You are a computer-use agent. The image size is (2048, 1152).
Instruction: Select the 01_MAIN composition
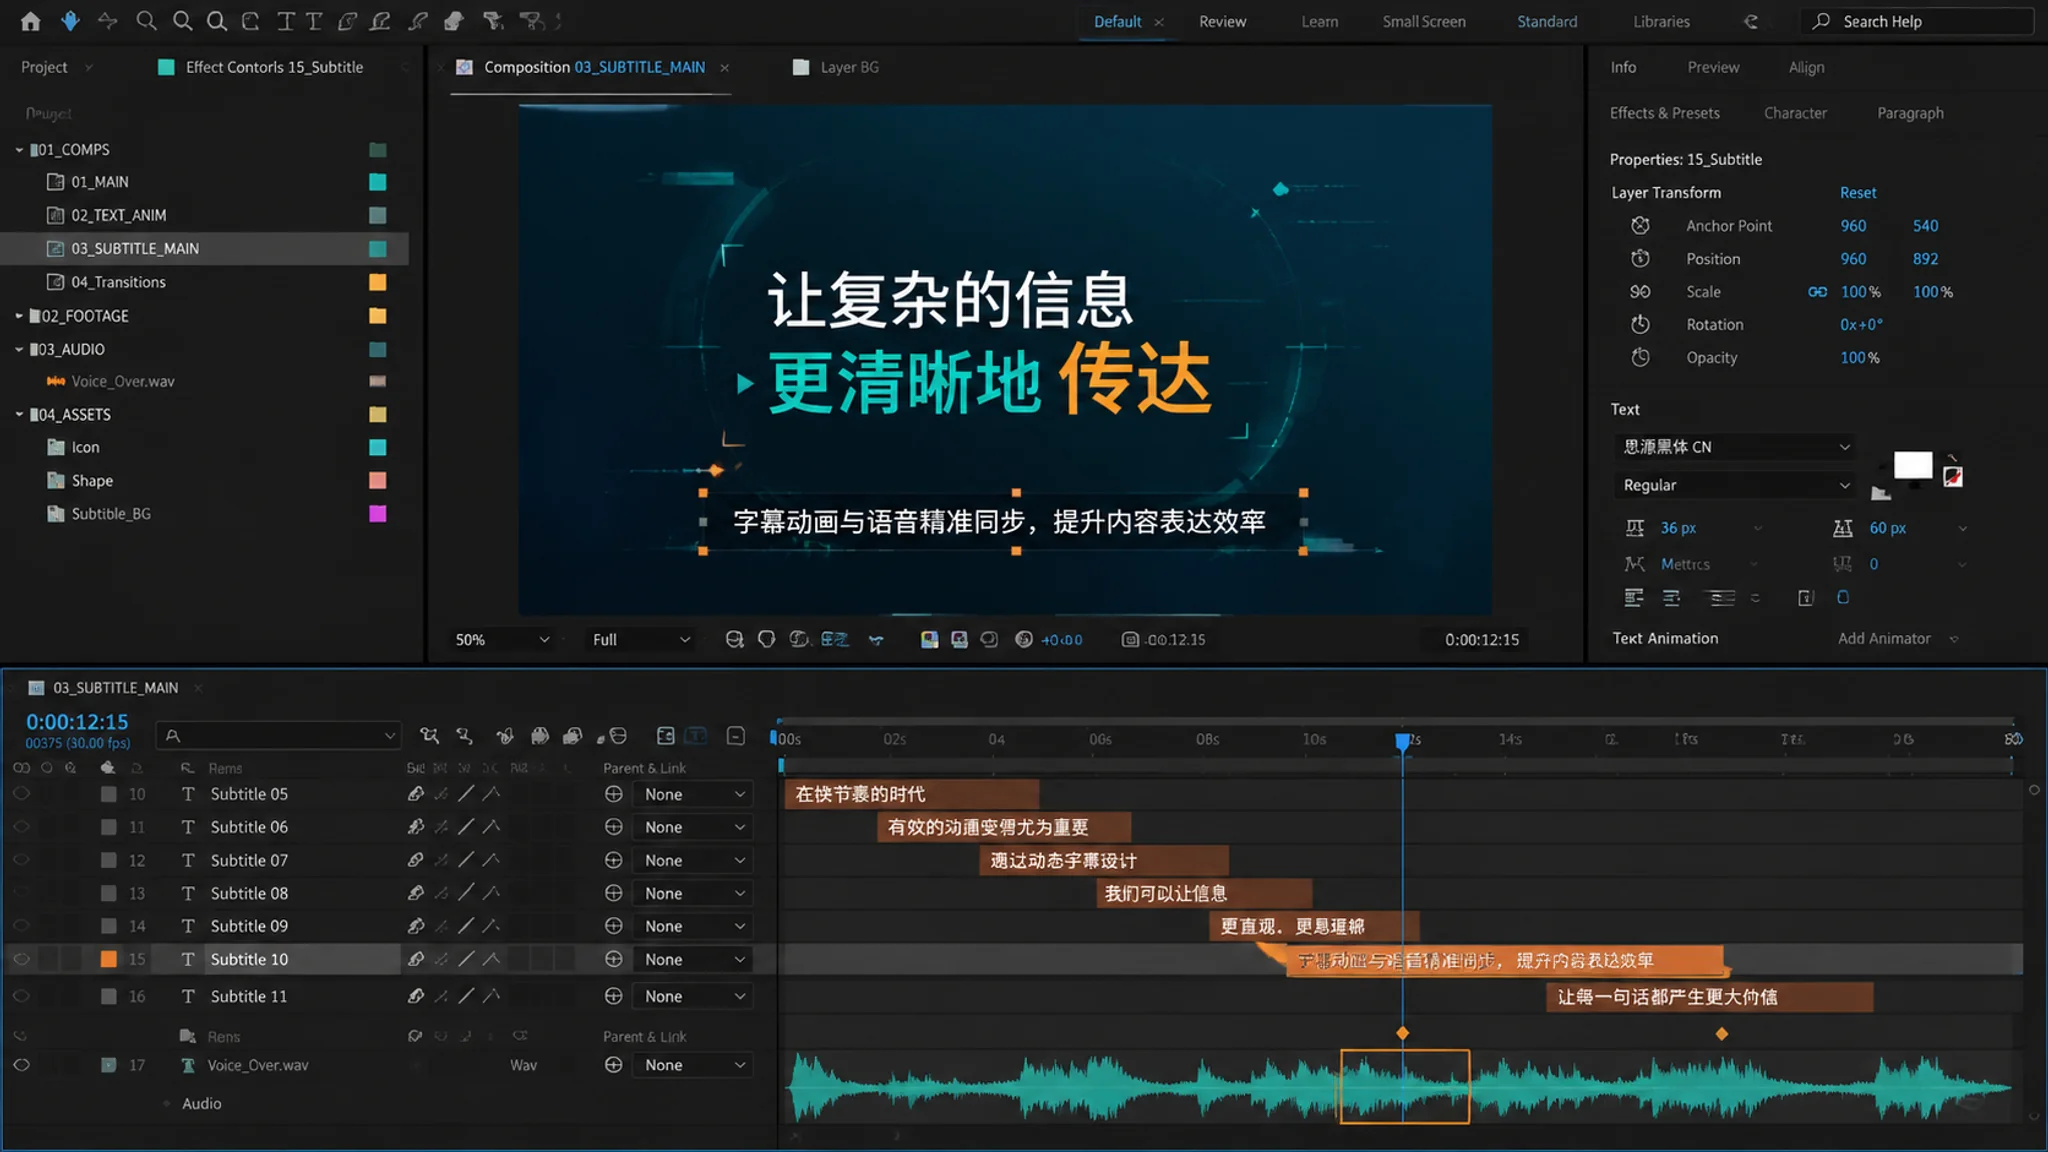point(99,182)
